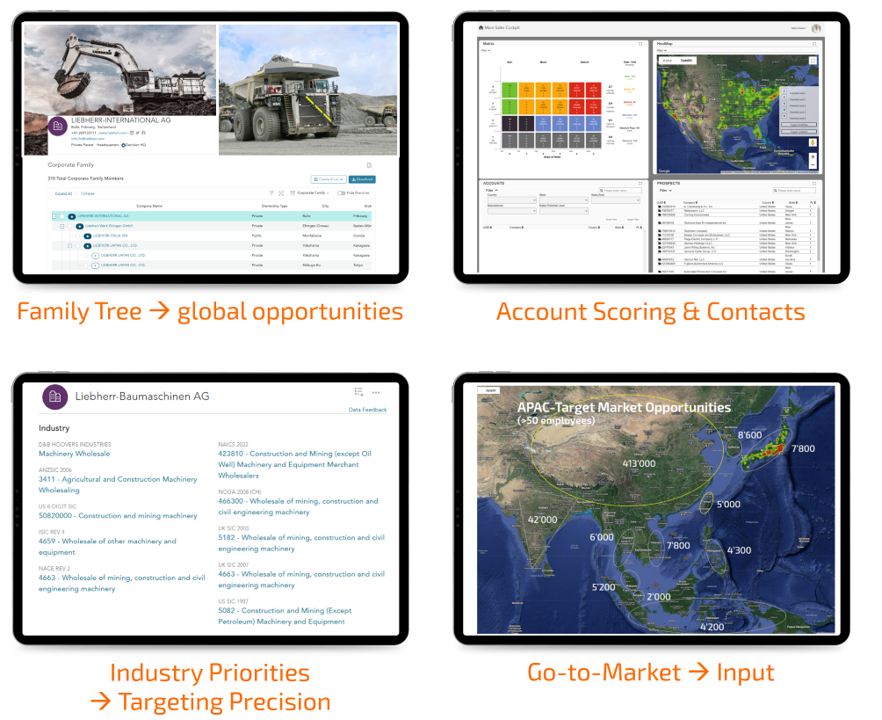Switch the heat map to Satellit view
882x720 pixels.
[686, 60]
